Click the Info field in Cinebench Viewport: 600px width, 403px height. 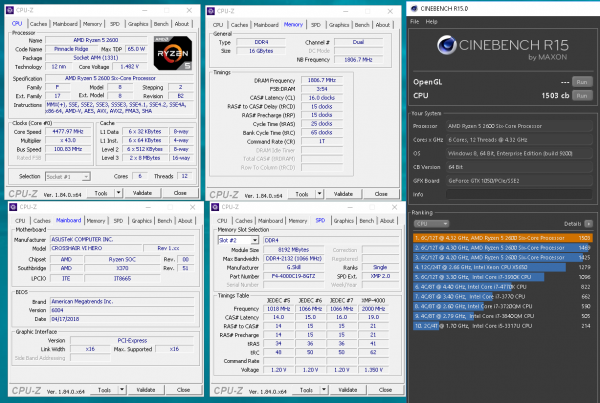pyautogui.click(x=520, y=194)
